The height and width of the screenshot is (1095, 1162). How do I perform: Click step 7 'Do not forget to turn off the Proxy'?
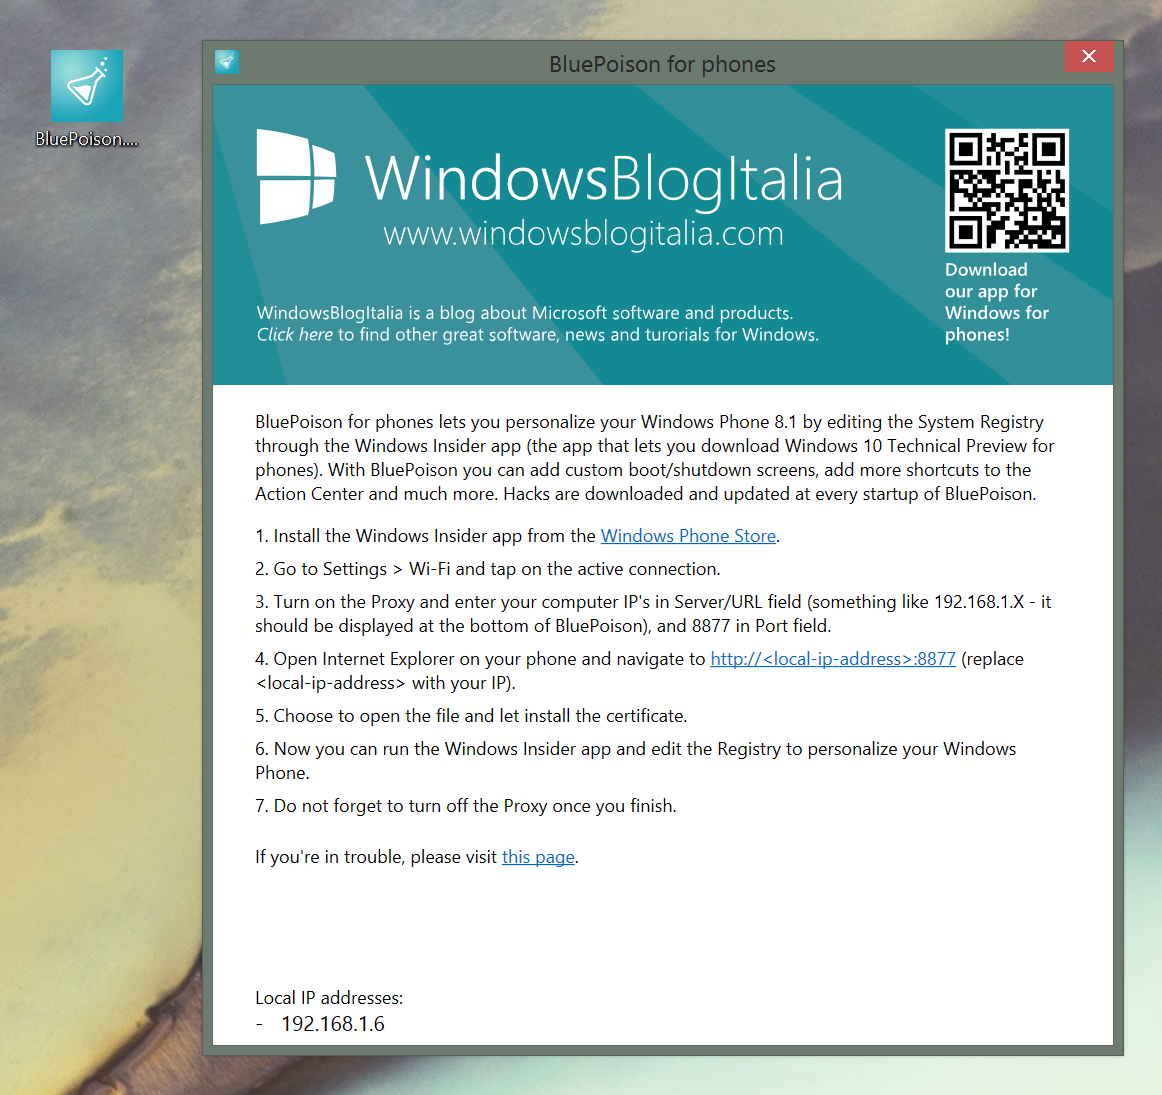465,806
